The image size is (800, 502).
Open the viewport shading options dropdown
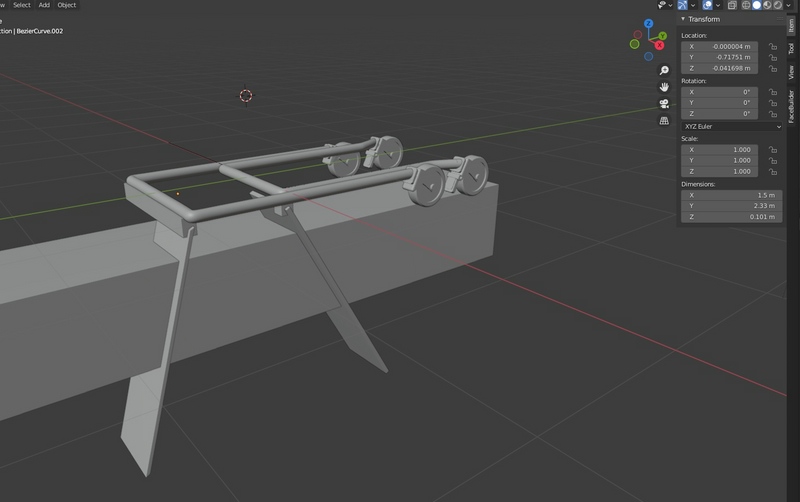791,5
